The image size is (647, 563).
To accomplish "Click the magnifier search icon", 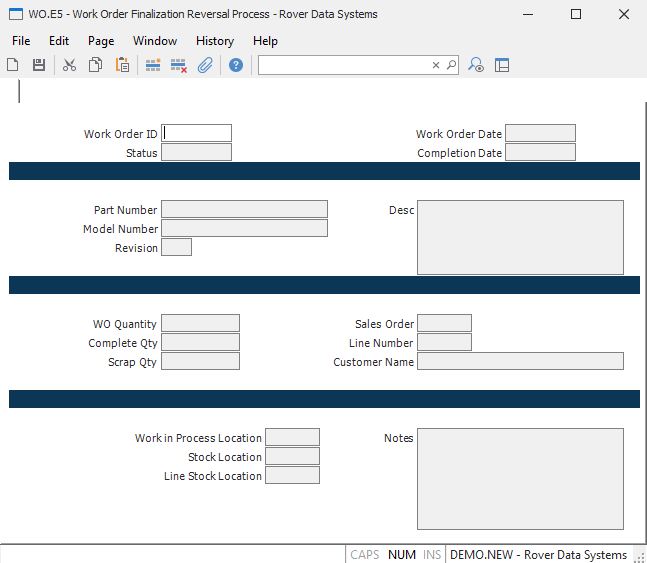I will 451,65.
